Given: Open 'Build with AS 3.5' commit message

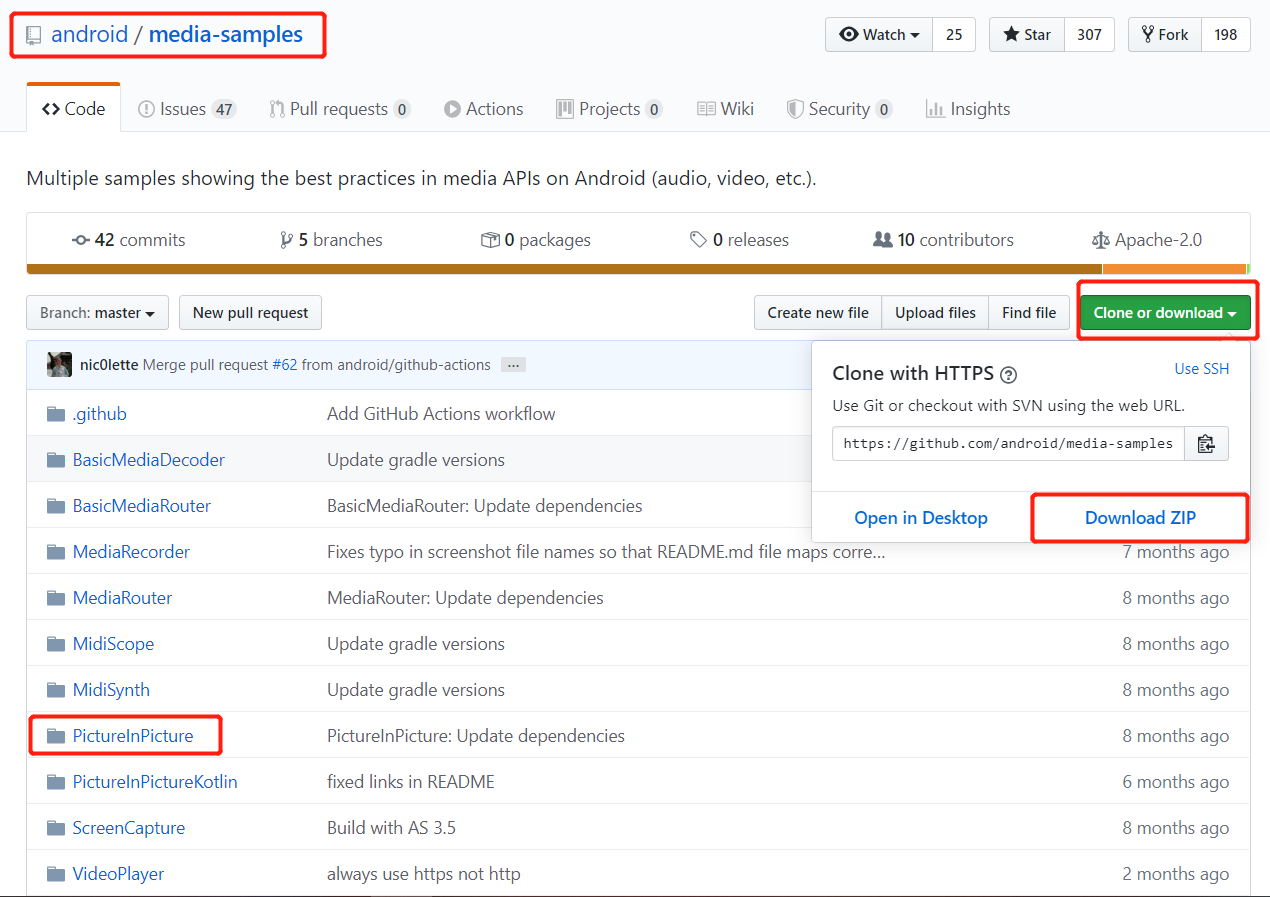Looking at the screenshot, I should point(391,828).
